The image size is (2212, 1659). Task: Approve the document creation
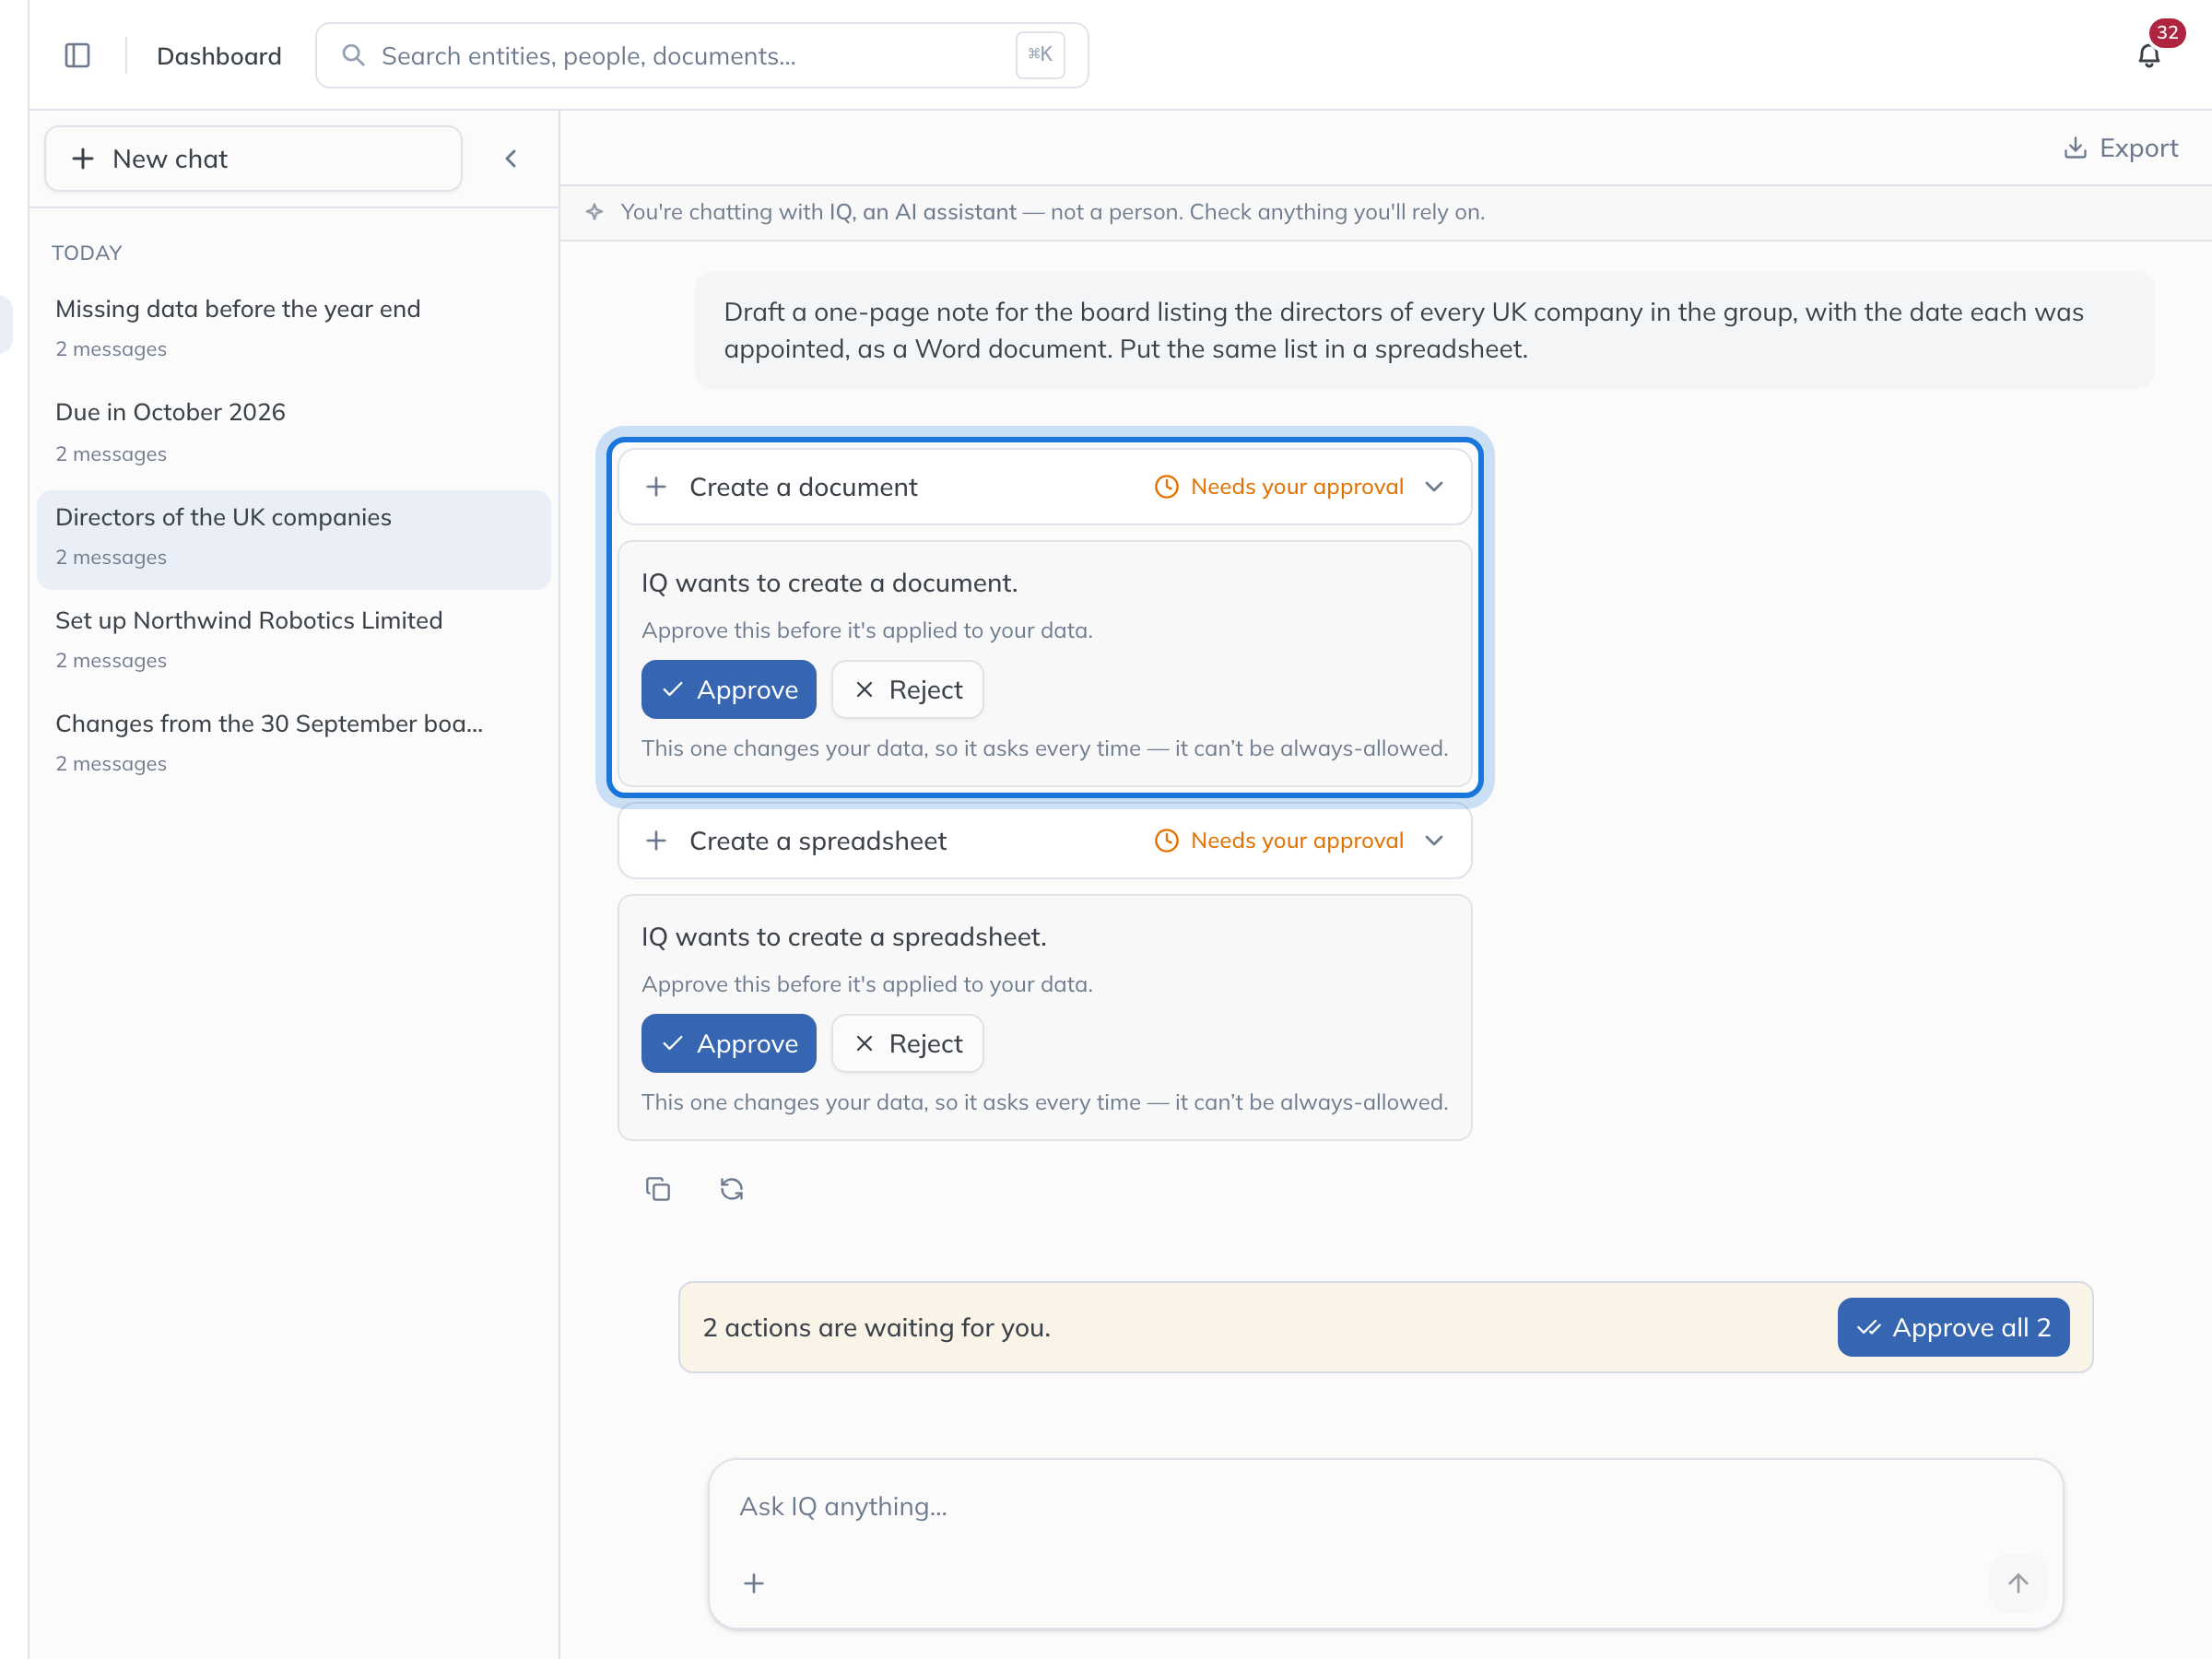[728, 690]
